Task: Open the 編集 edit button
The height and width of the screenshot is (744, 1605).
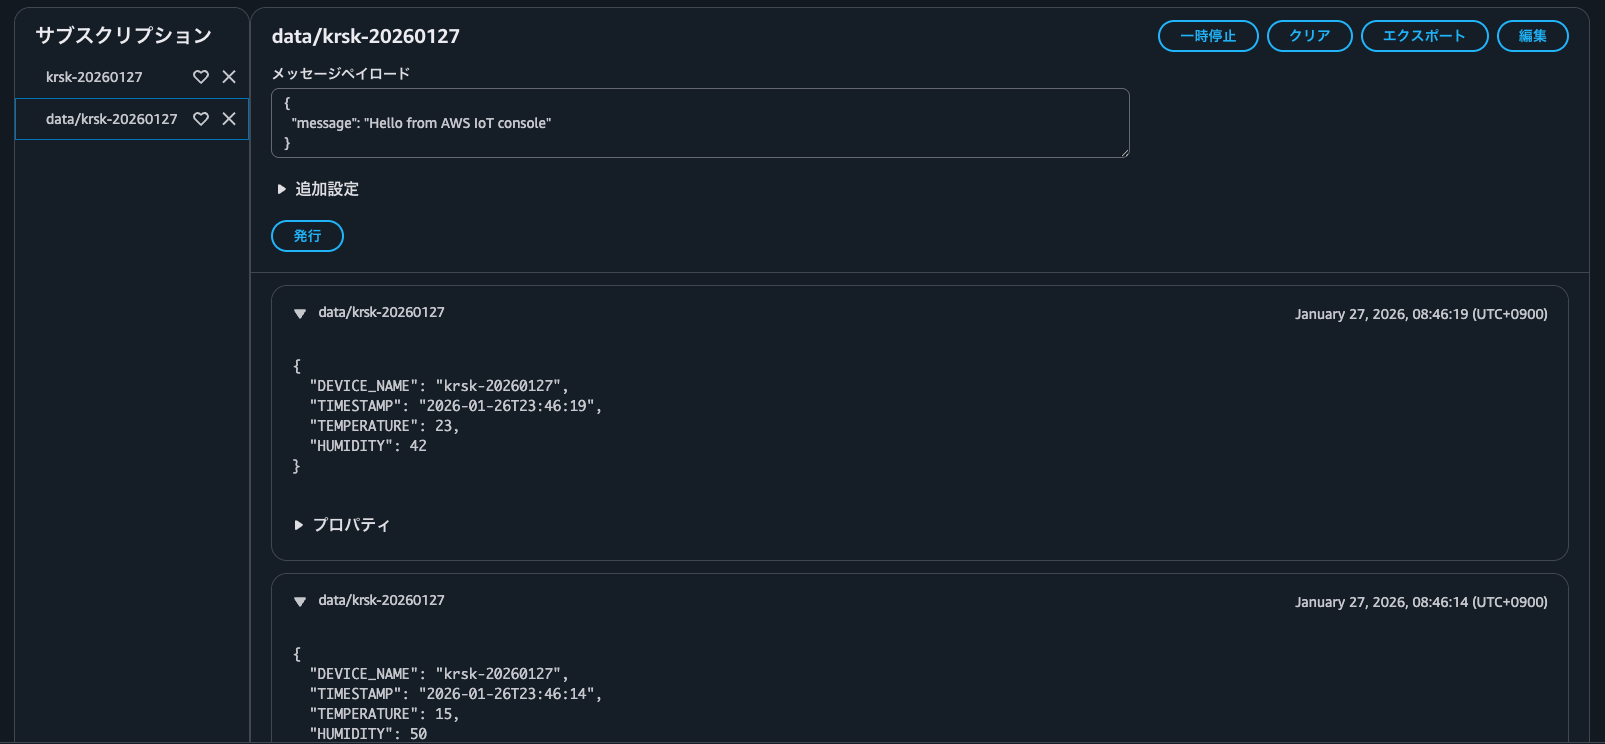Action: click(1532, 36)
